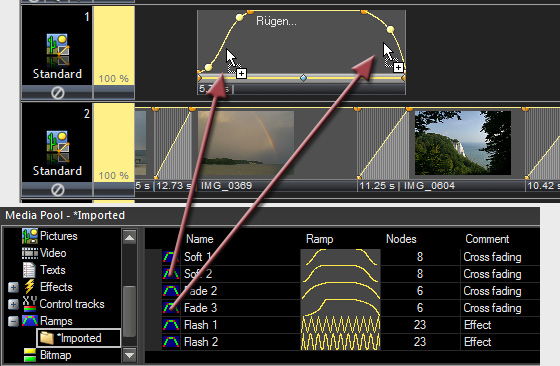
Task: Click the Soft 2 ramp icon
Action: pyautogui.click(x=171, y=274)
